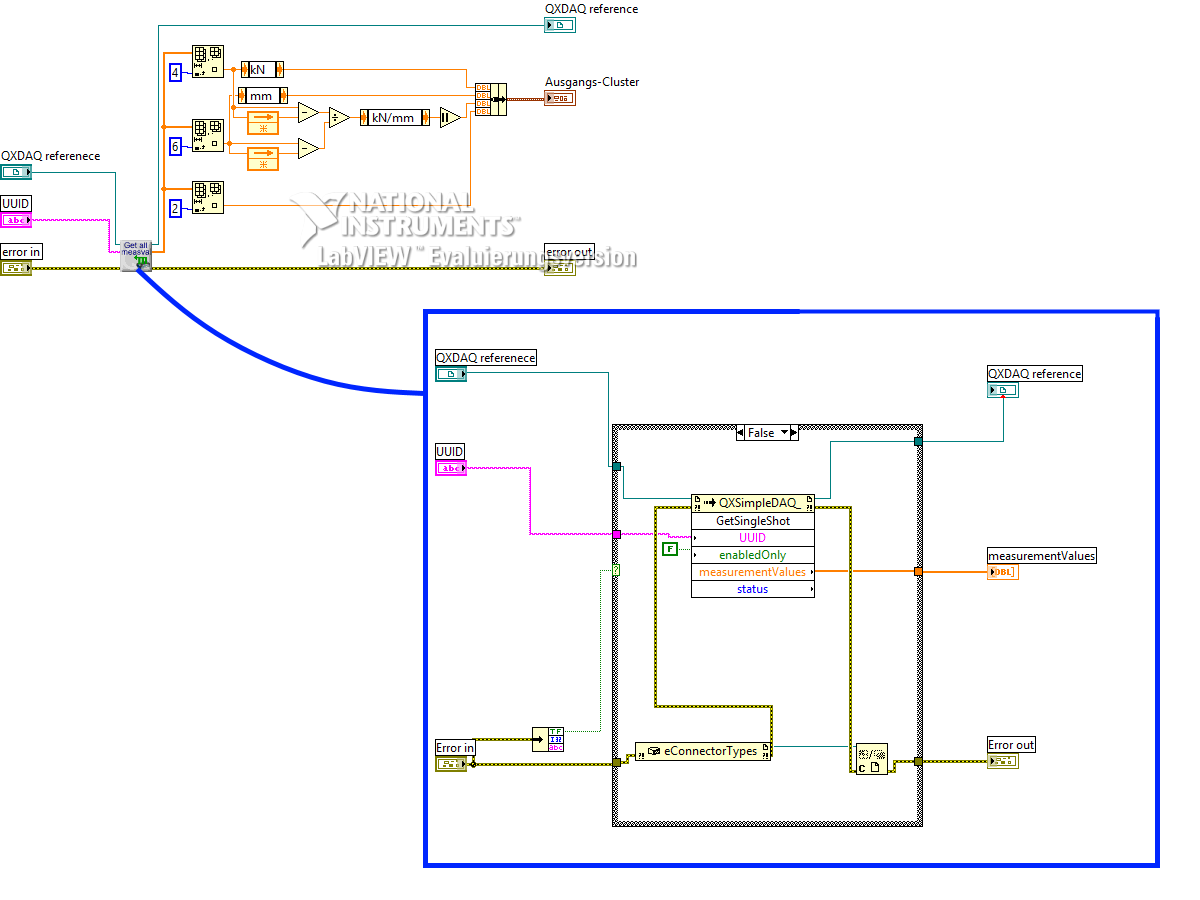Viewport: 1200px width, 900px height.
Task: Click the numeric constant 4
Action: coord(175,72)
